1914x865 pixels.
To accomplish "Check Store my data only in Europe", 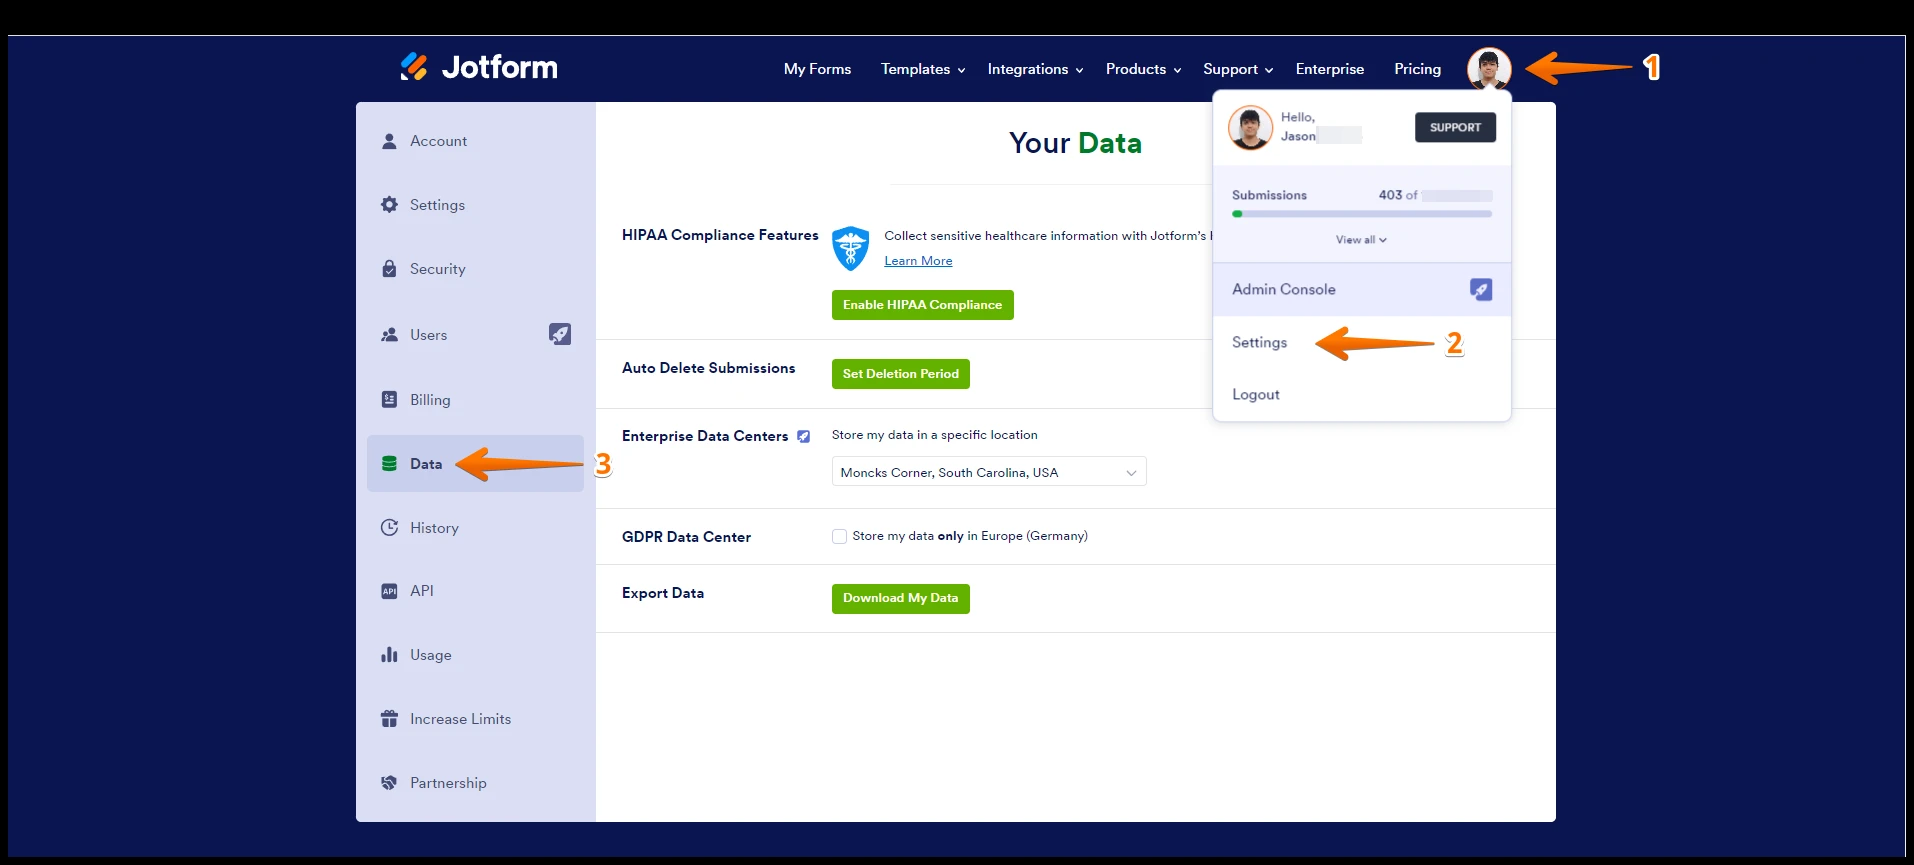I will coord(839,536).
